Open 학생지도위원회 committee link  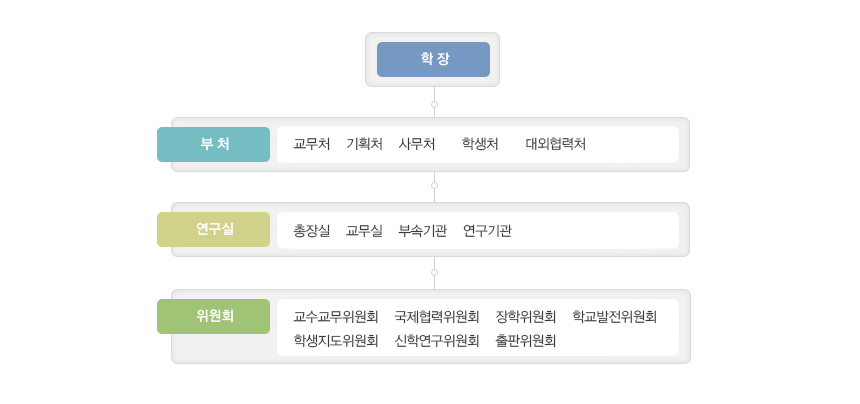[336, 341]
